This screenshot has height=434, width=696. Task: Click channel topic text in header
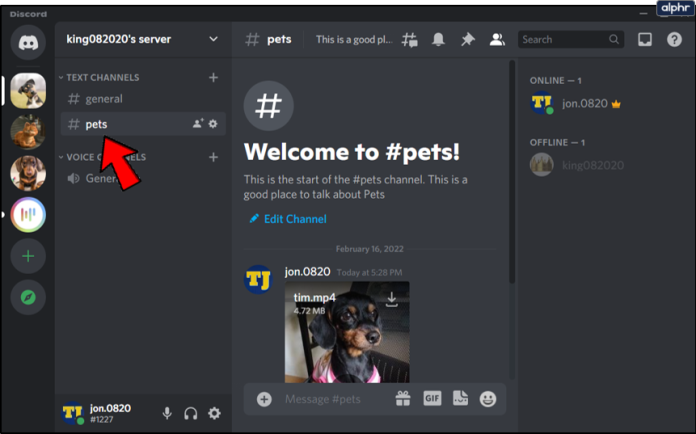pyautogui.click(x=354, y=39)
